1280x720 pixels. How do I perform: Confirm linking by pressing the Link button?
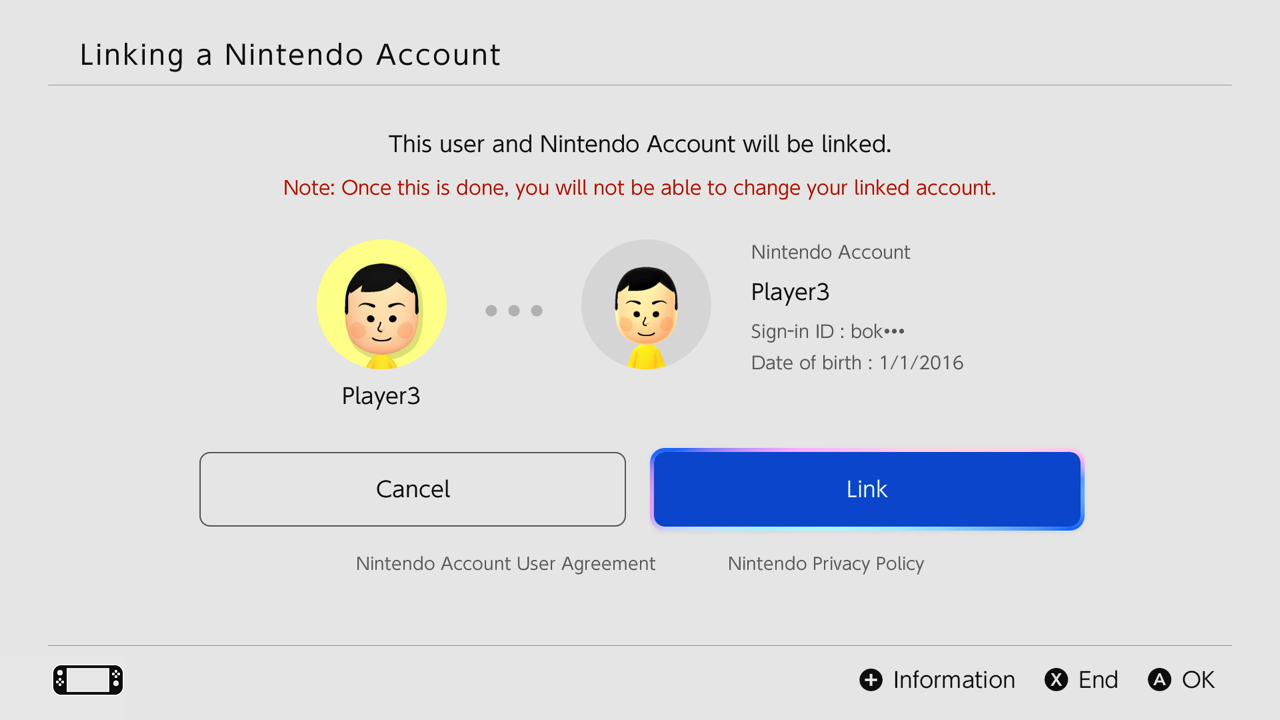click(866, 489)
